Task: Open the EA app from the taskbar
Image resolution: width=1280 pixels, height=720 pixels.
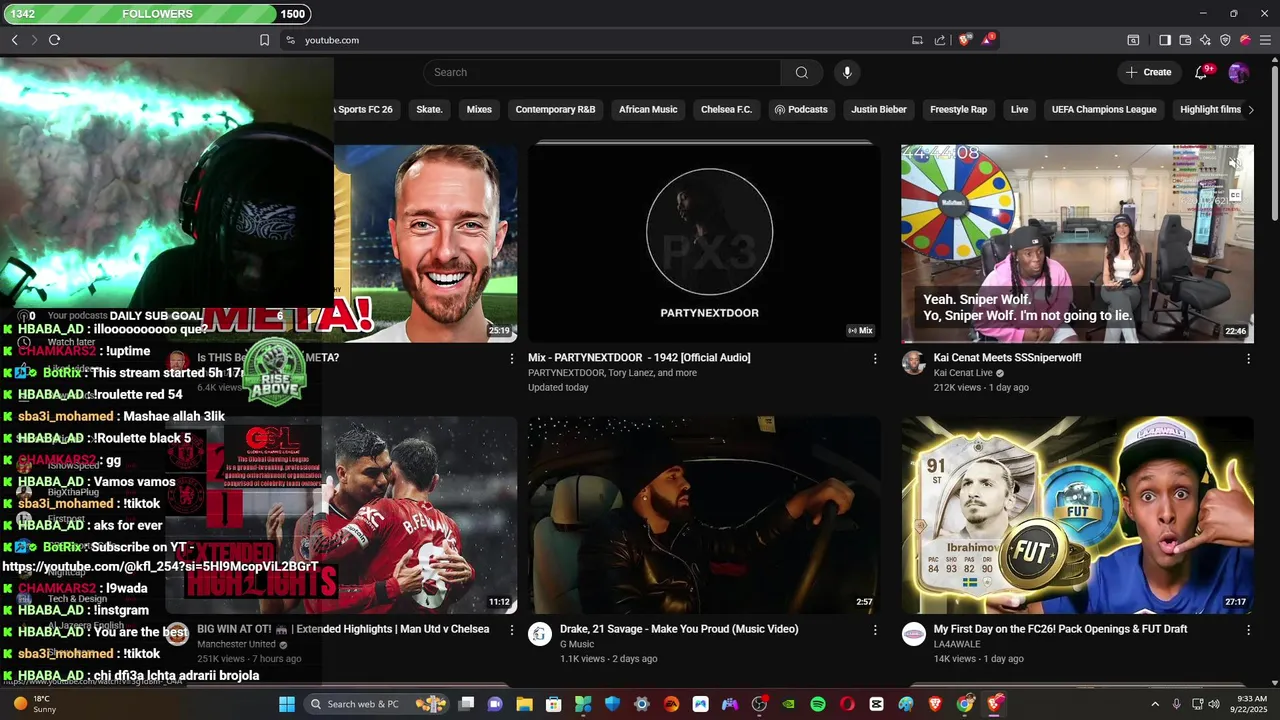Action: click(671, 704)
